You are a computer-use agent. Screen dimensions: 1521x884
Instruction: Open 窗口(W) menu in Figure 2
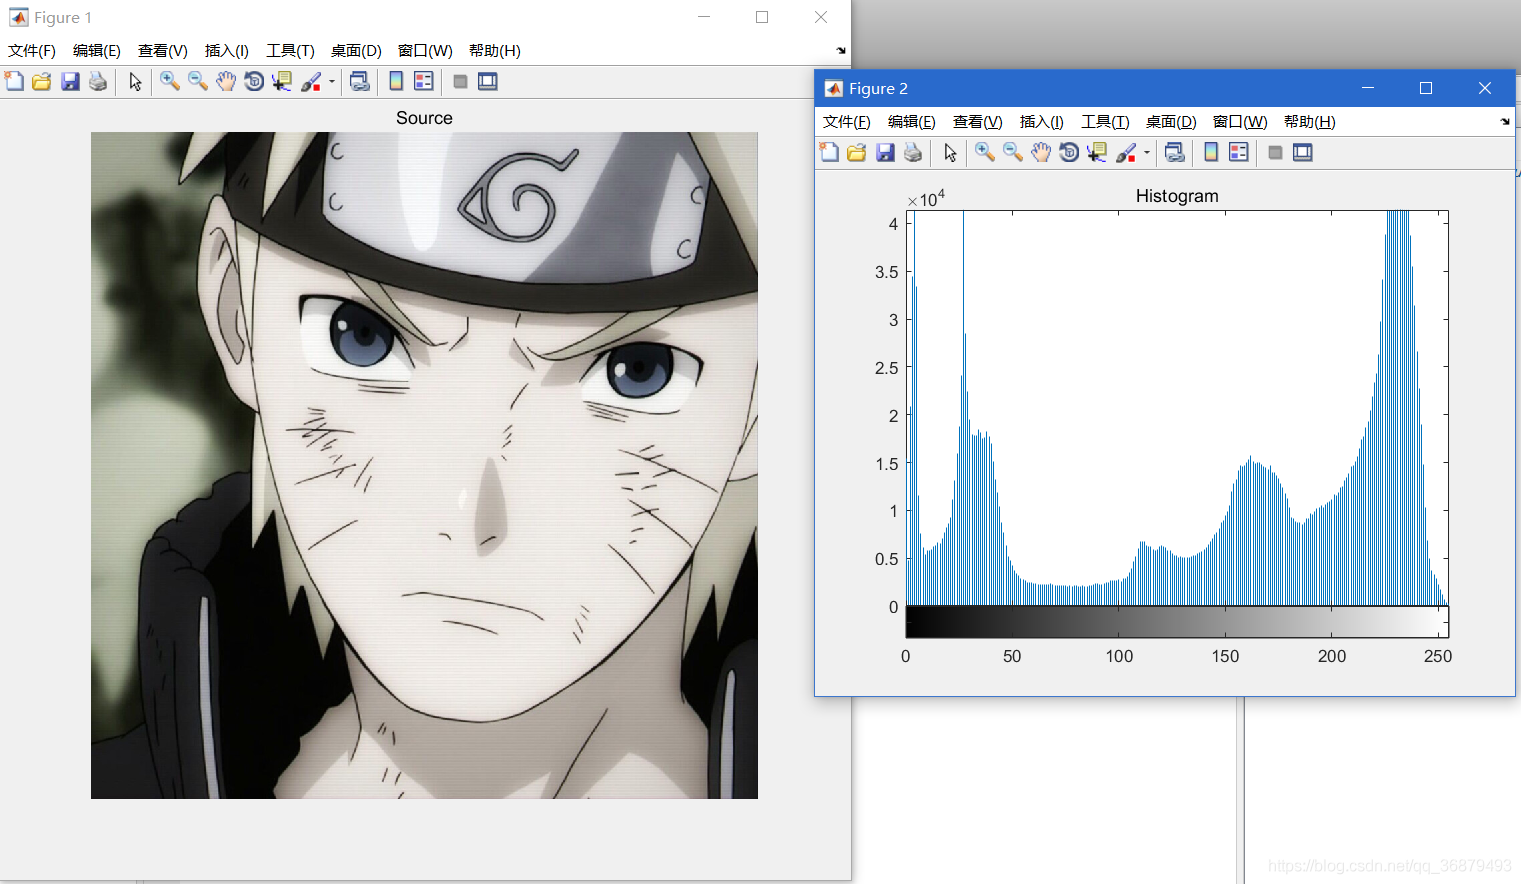(1240, 122)
